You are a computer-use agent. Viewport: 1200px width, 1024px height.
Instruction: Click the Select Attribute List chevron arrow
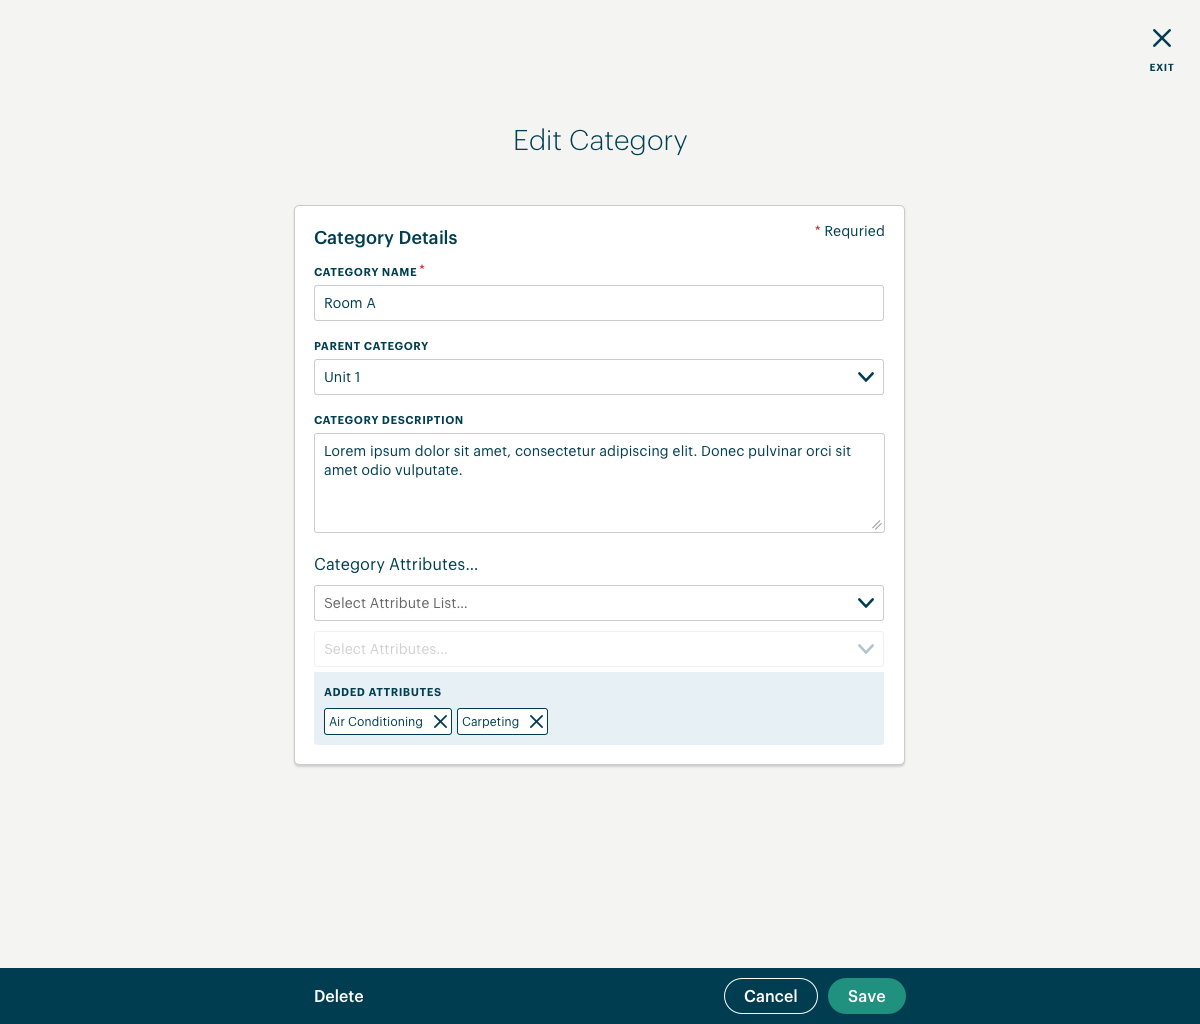866,603
